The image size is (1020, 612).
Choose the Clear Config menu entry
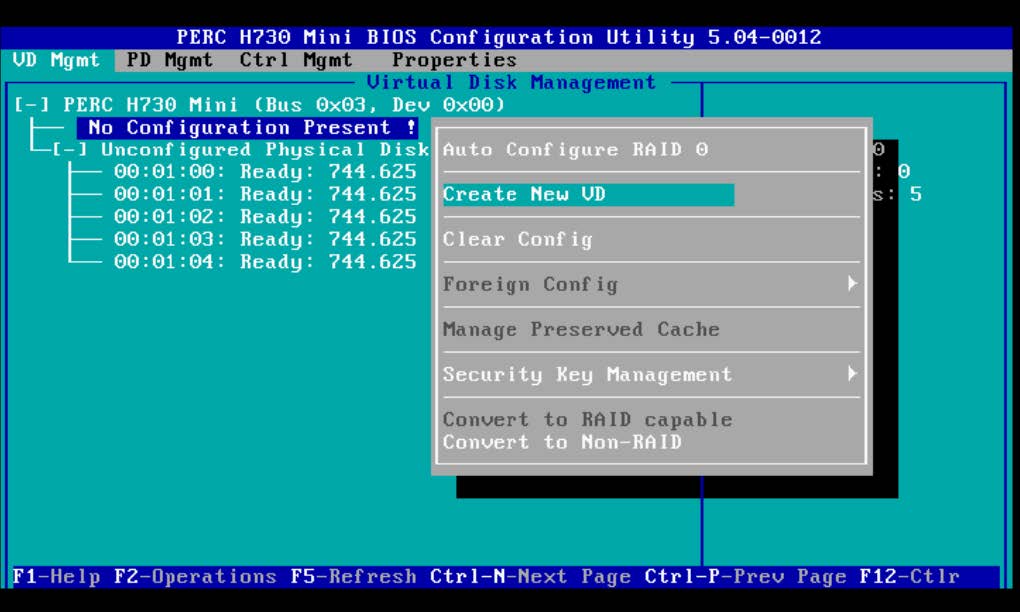pyautogui.click(x=518, y=239)
